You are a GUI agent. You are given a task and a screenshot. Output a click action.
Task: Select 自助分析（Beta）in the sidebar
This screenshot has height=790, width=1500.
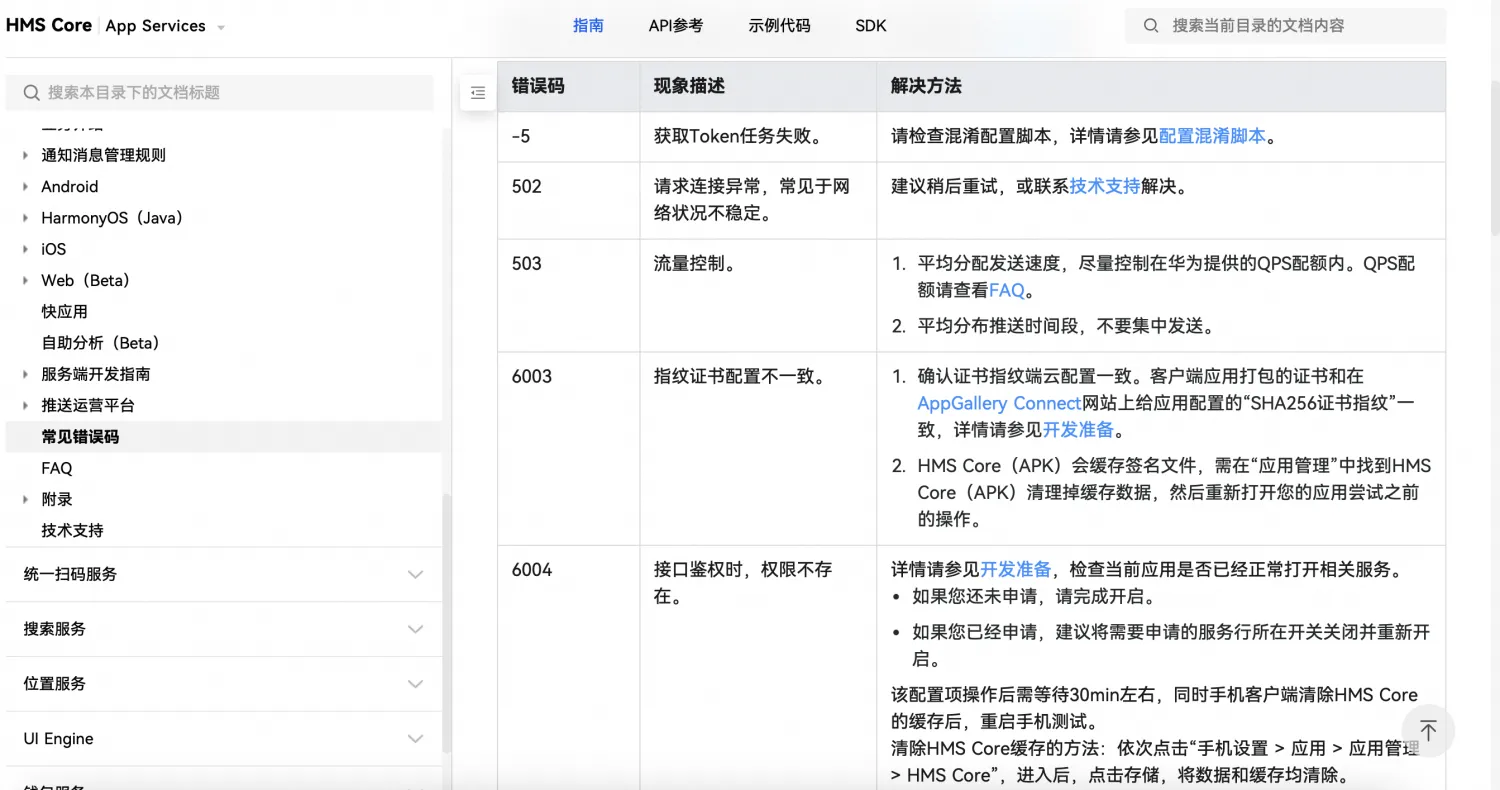tap(101, 343)
